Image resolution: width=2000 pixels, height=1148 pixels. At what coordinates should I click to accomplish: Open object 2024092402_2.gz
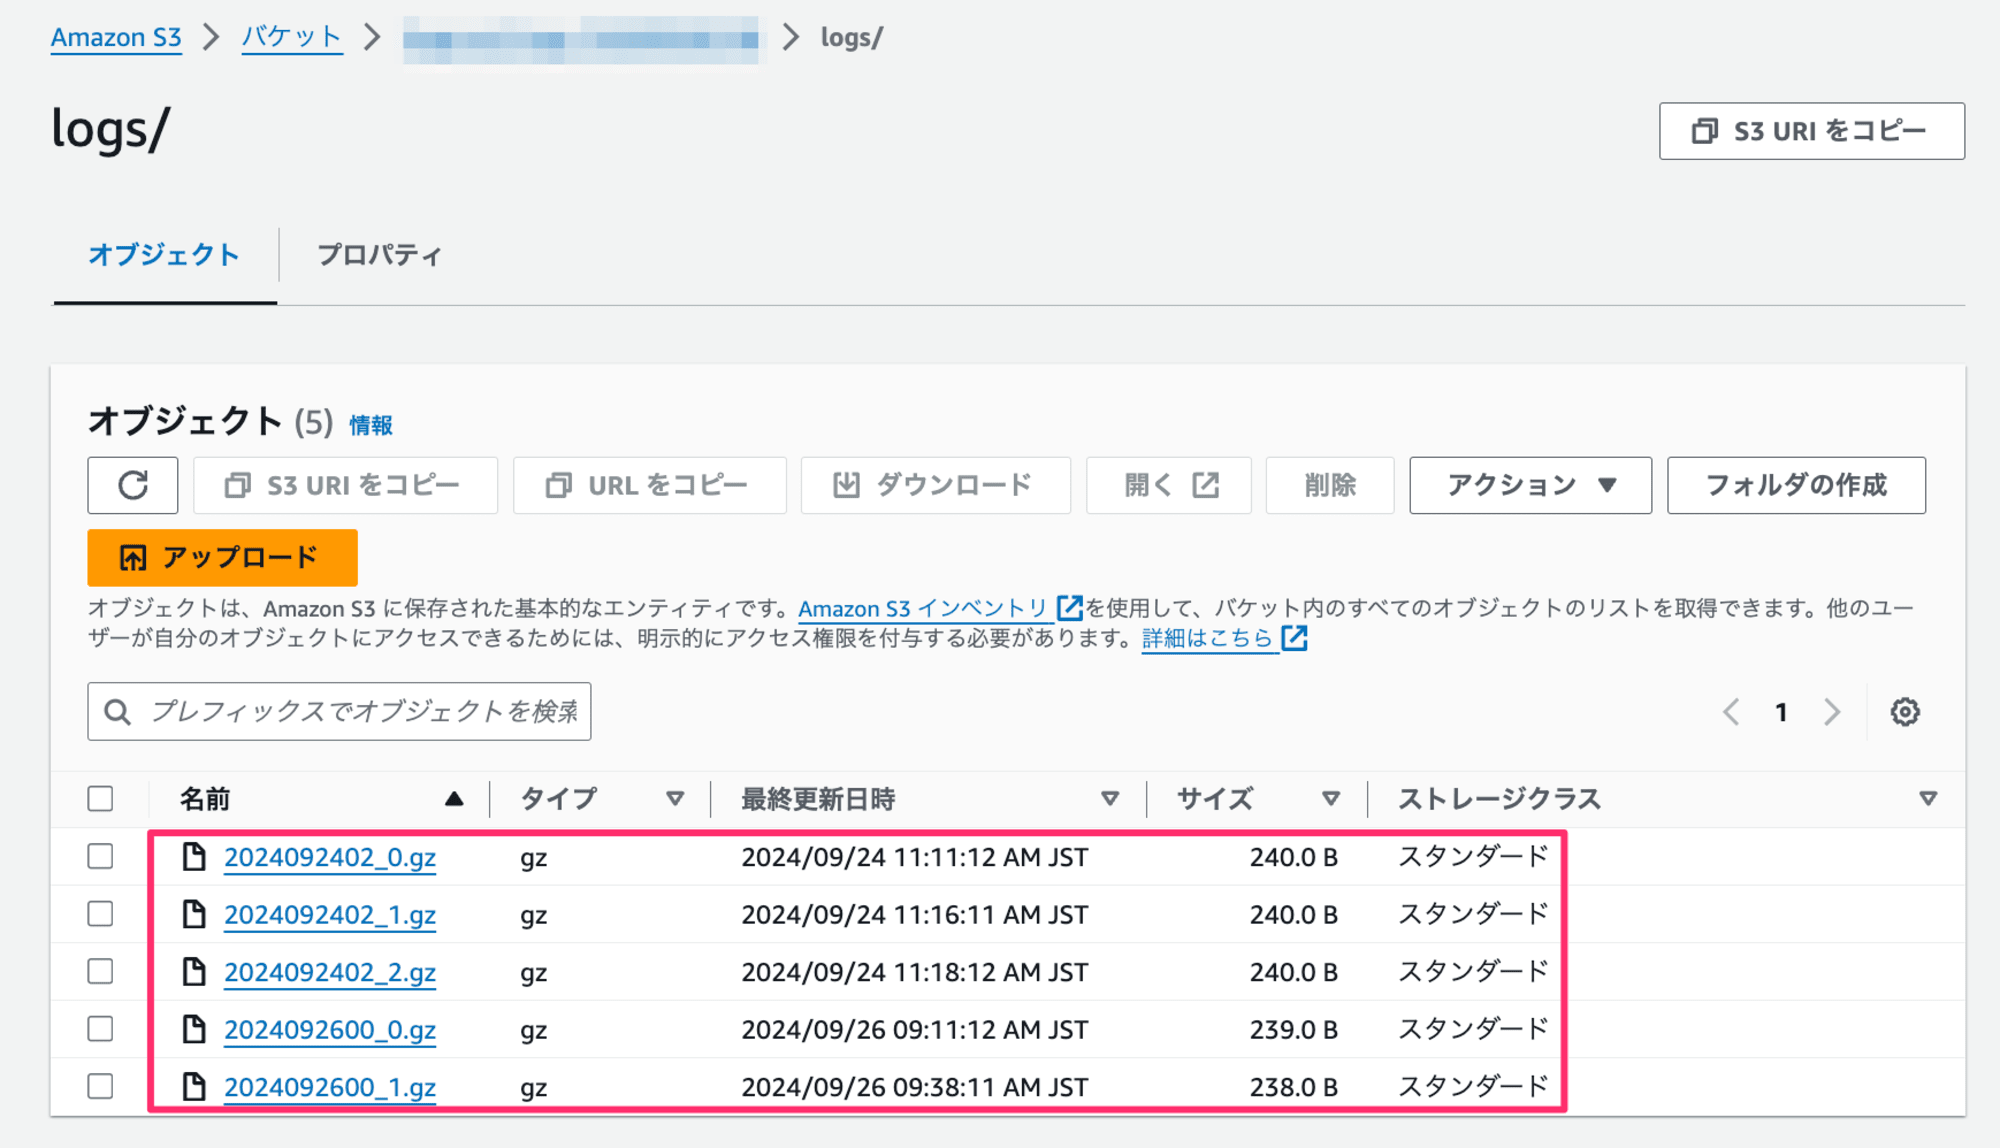tap(330, 972)
